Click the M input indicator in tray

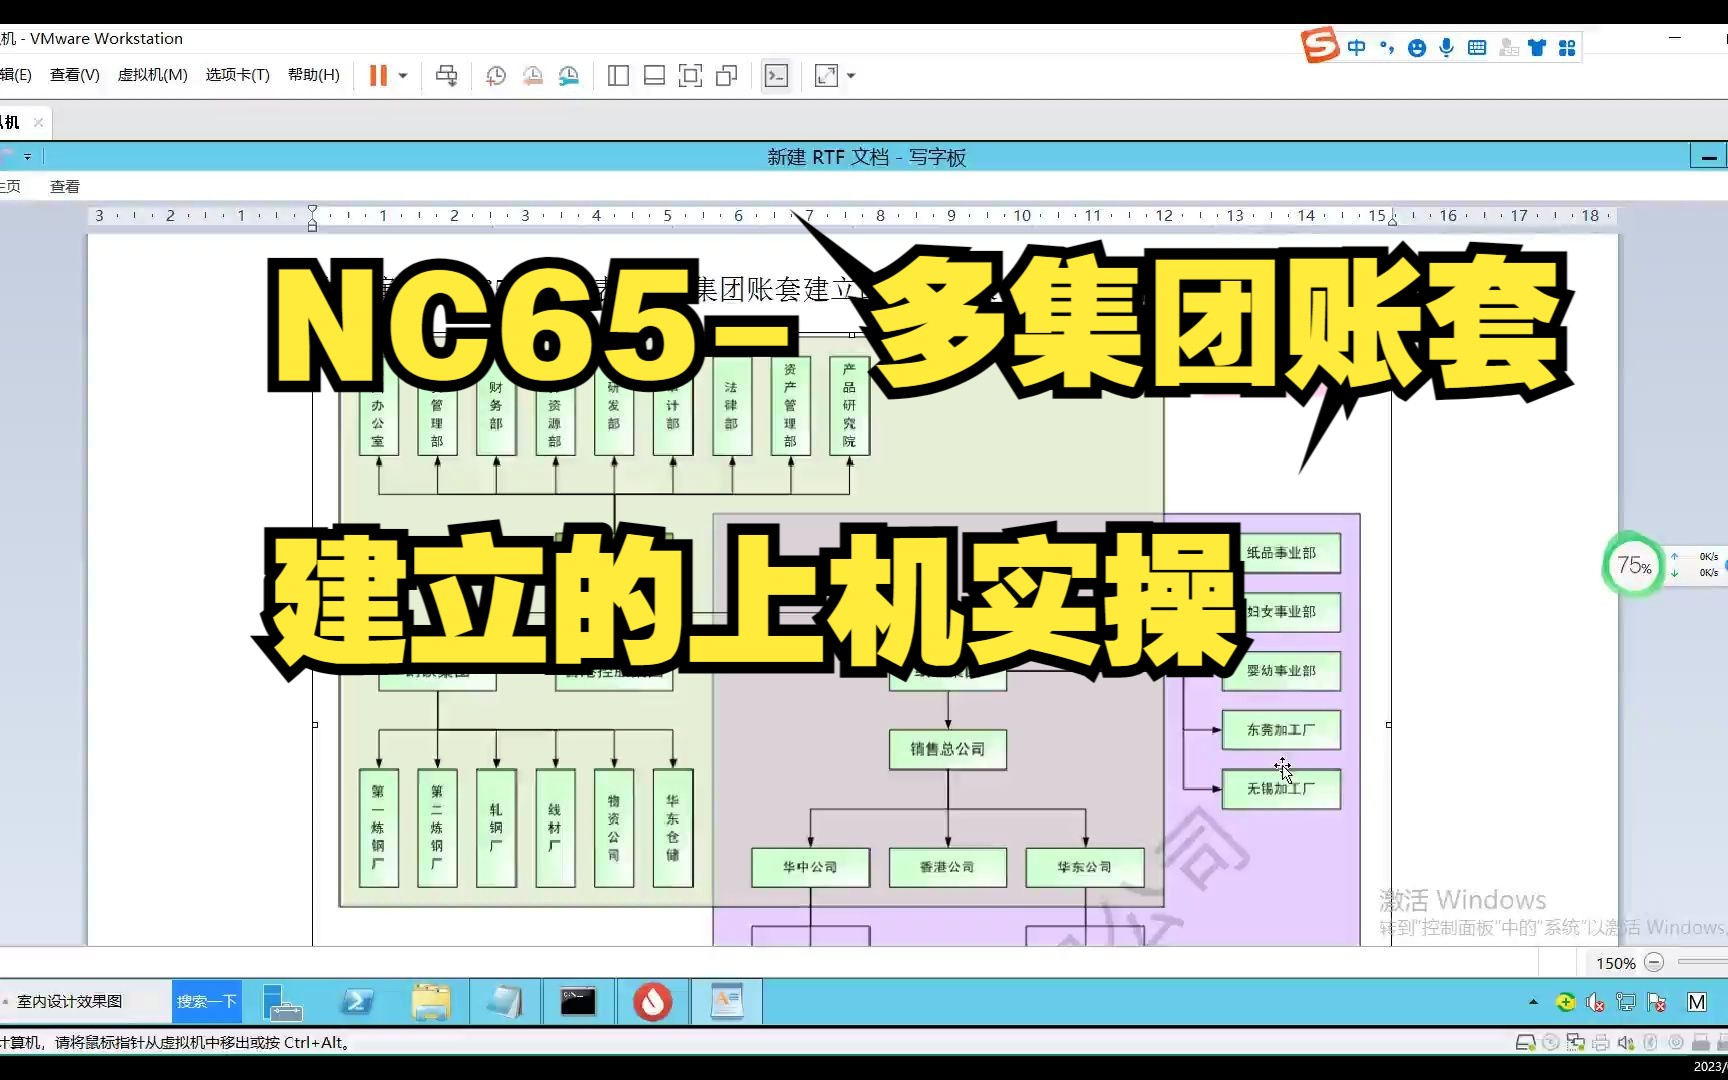point(1697,1002)
